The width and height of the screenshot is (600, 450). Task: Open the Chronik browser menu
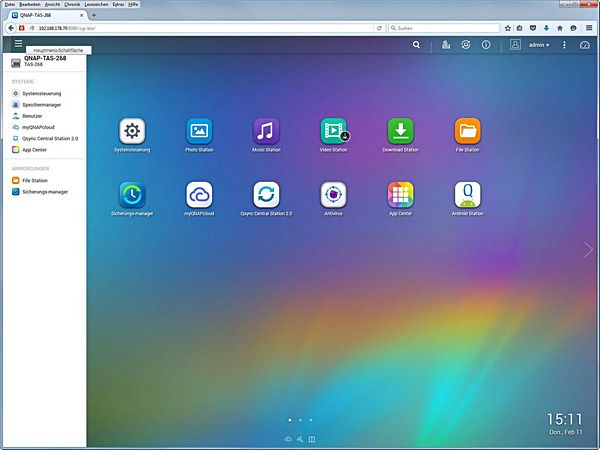(72, 4)
